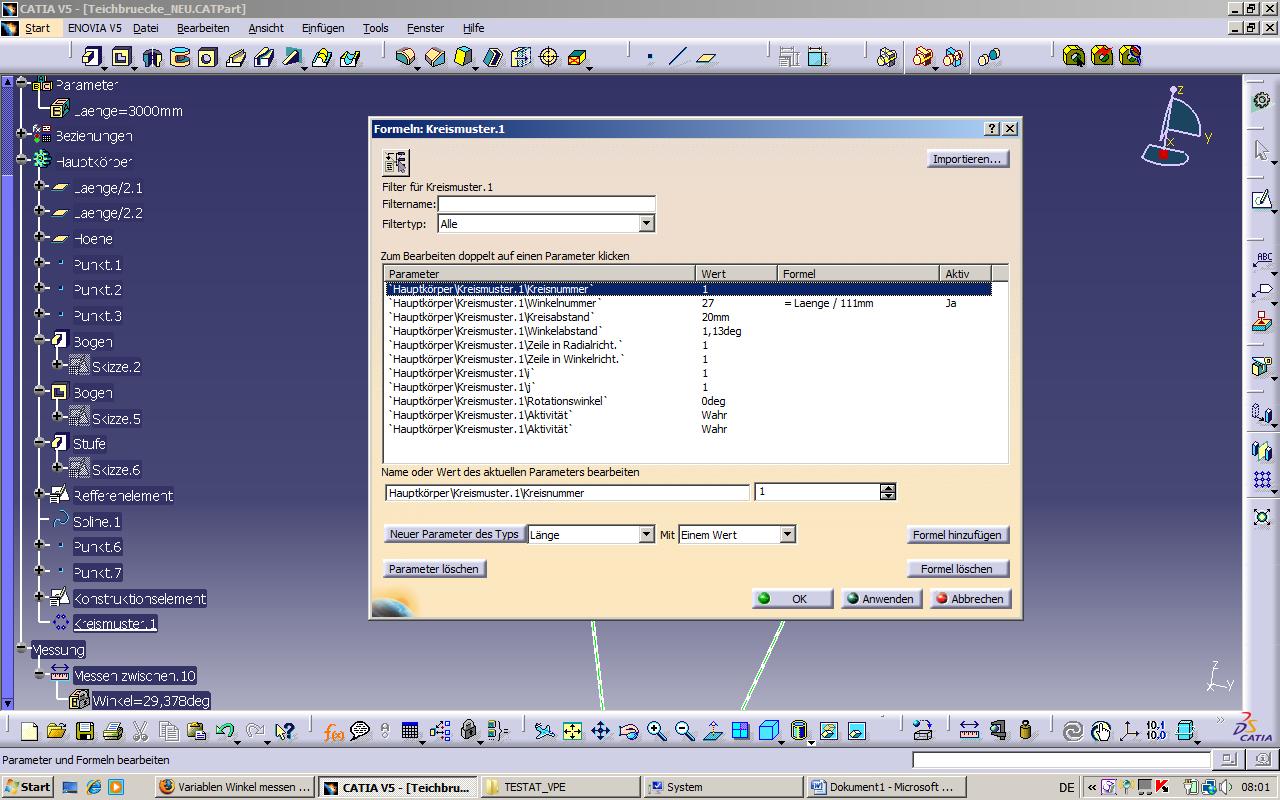Select the Pocket tool icon
This screenshot has width=1280, height=800.
click(x=122, y=57)
